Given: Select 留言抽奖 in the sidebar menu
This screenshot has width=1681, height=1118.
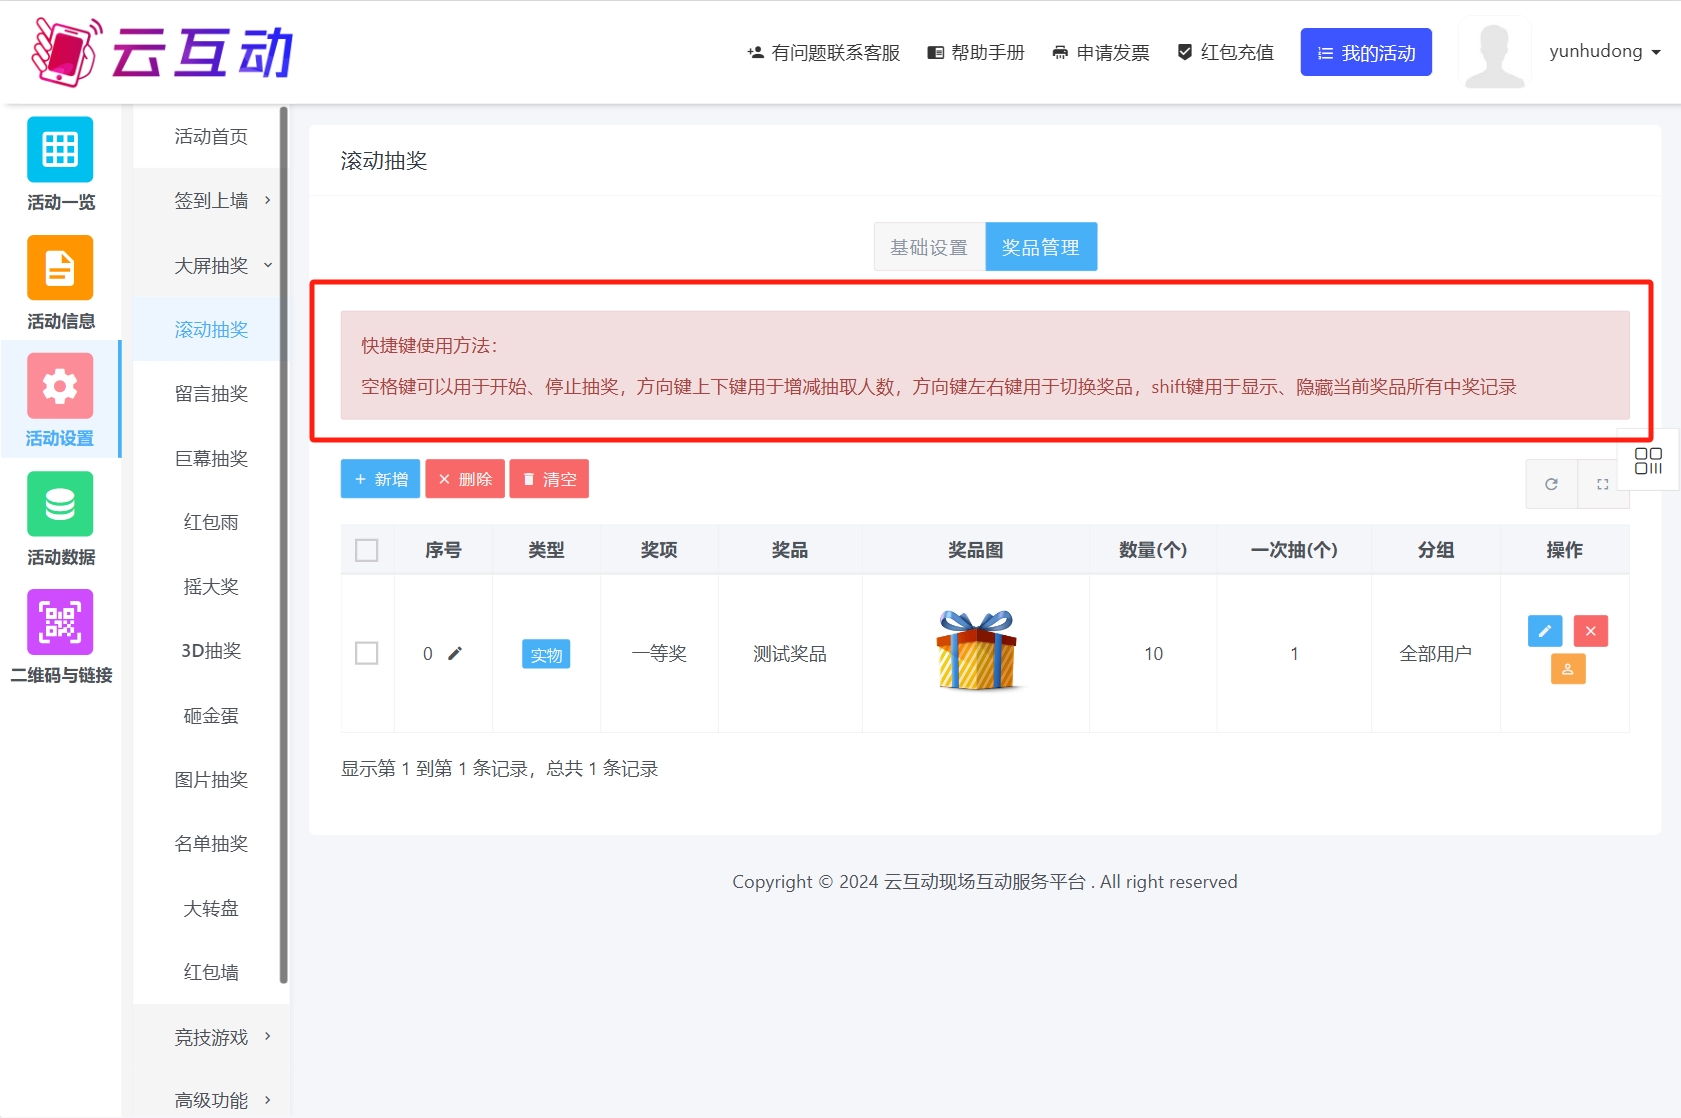Looking at the screenshot, I should click(211, 394).
